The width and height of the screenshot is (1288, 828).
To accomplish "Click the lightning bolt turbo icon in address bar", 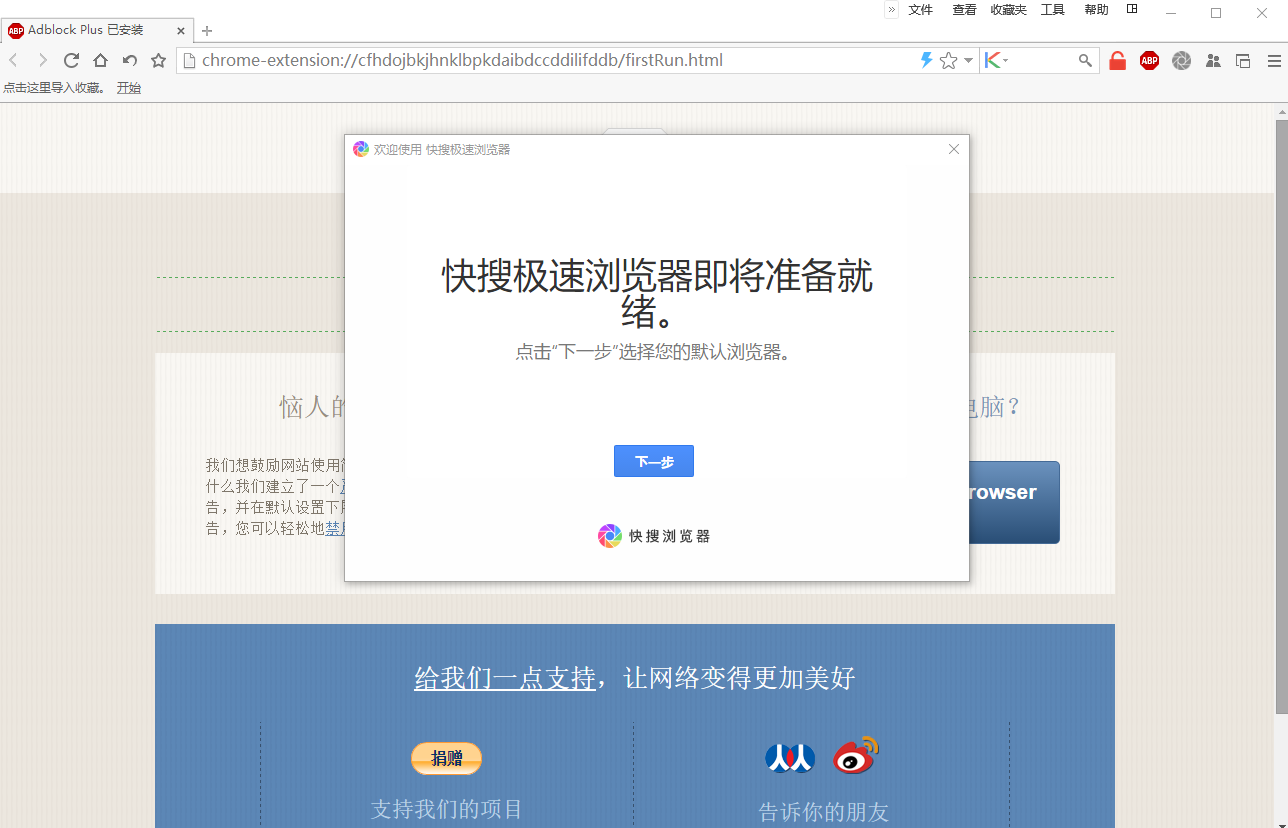I will pyautogui.click(x=925, y=60).
